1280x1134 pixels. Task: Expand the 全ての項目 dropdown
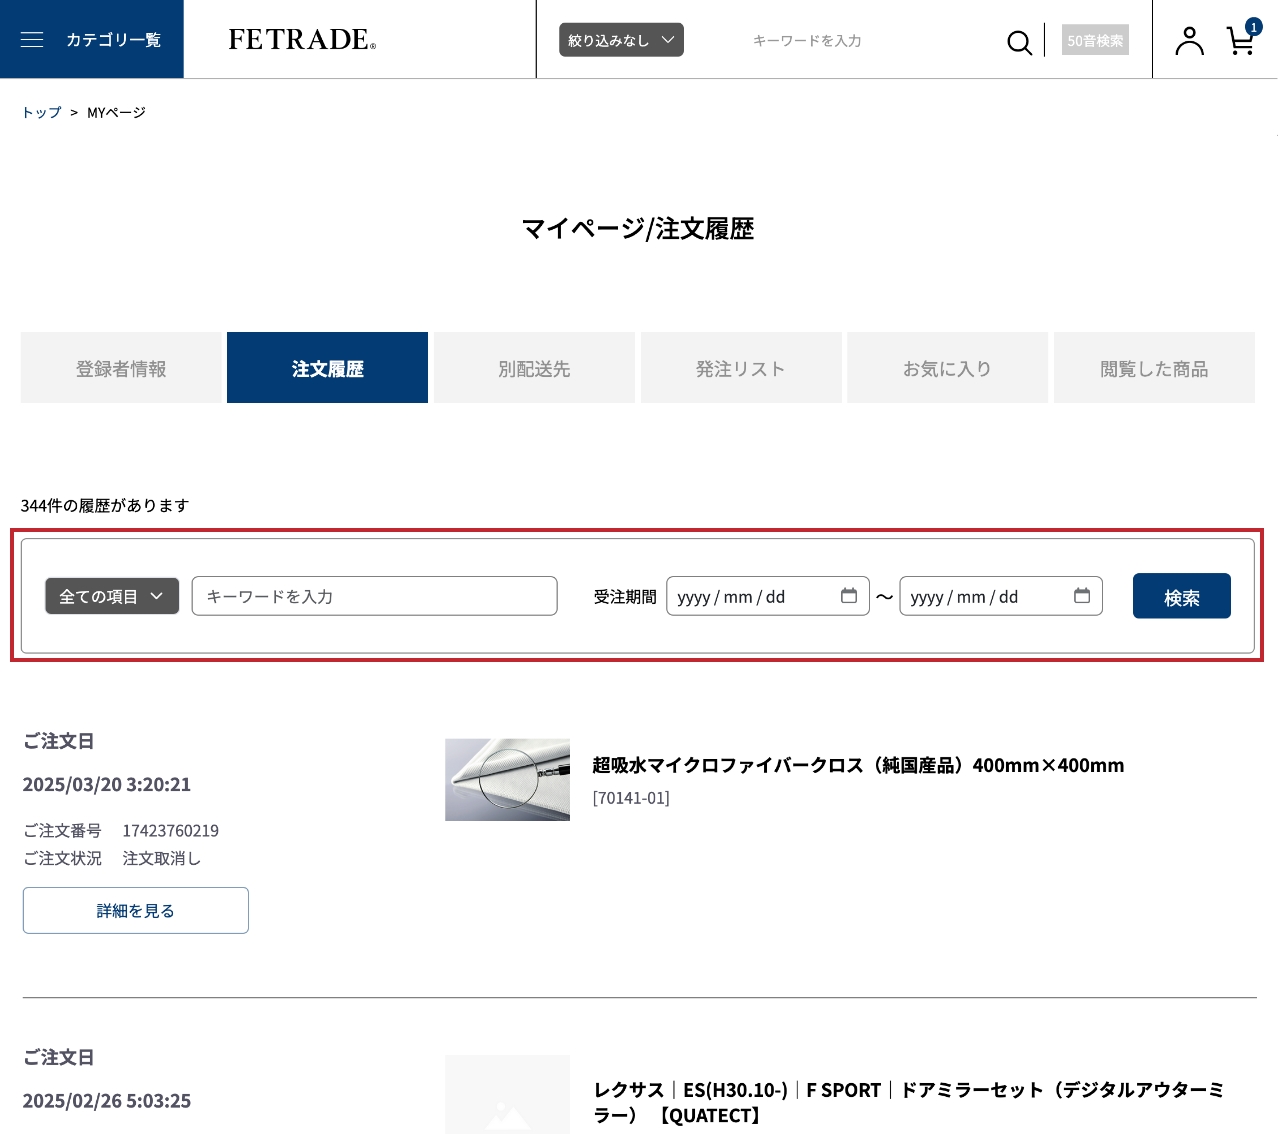tap(111, 595)
